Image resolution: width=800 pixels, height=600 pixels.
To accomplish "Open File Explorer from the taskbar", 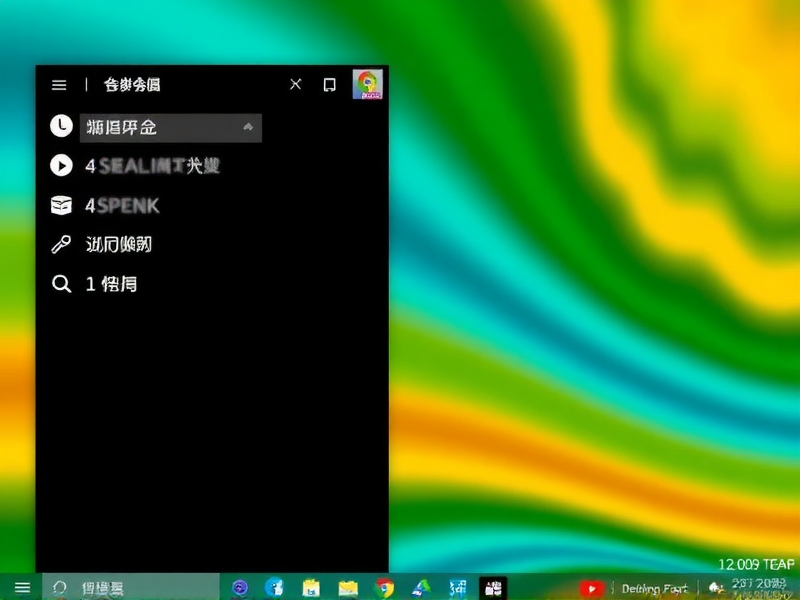I will (x=348, y=588).
